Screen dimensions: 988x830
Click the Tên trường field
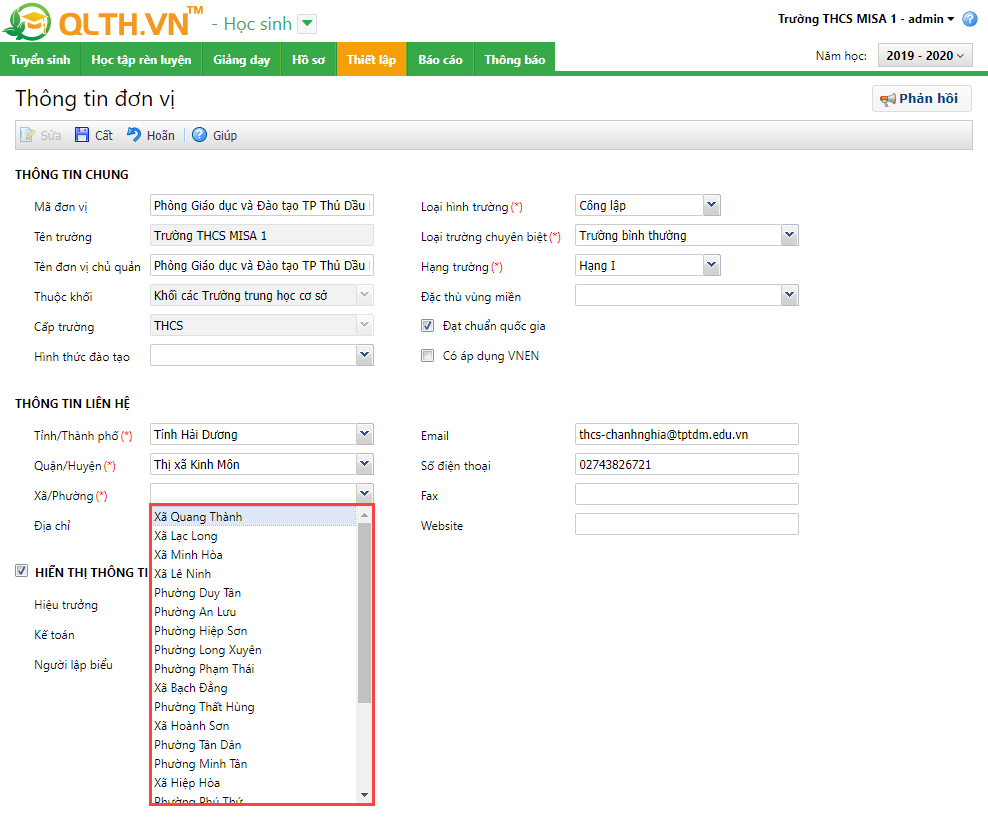tap(261, 236)
